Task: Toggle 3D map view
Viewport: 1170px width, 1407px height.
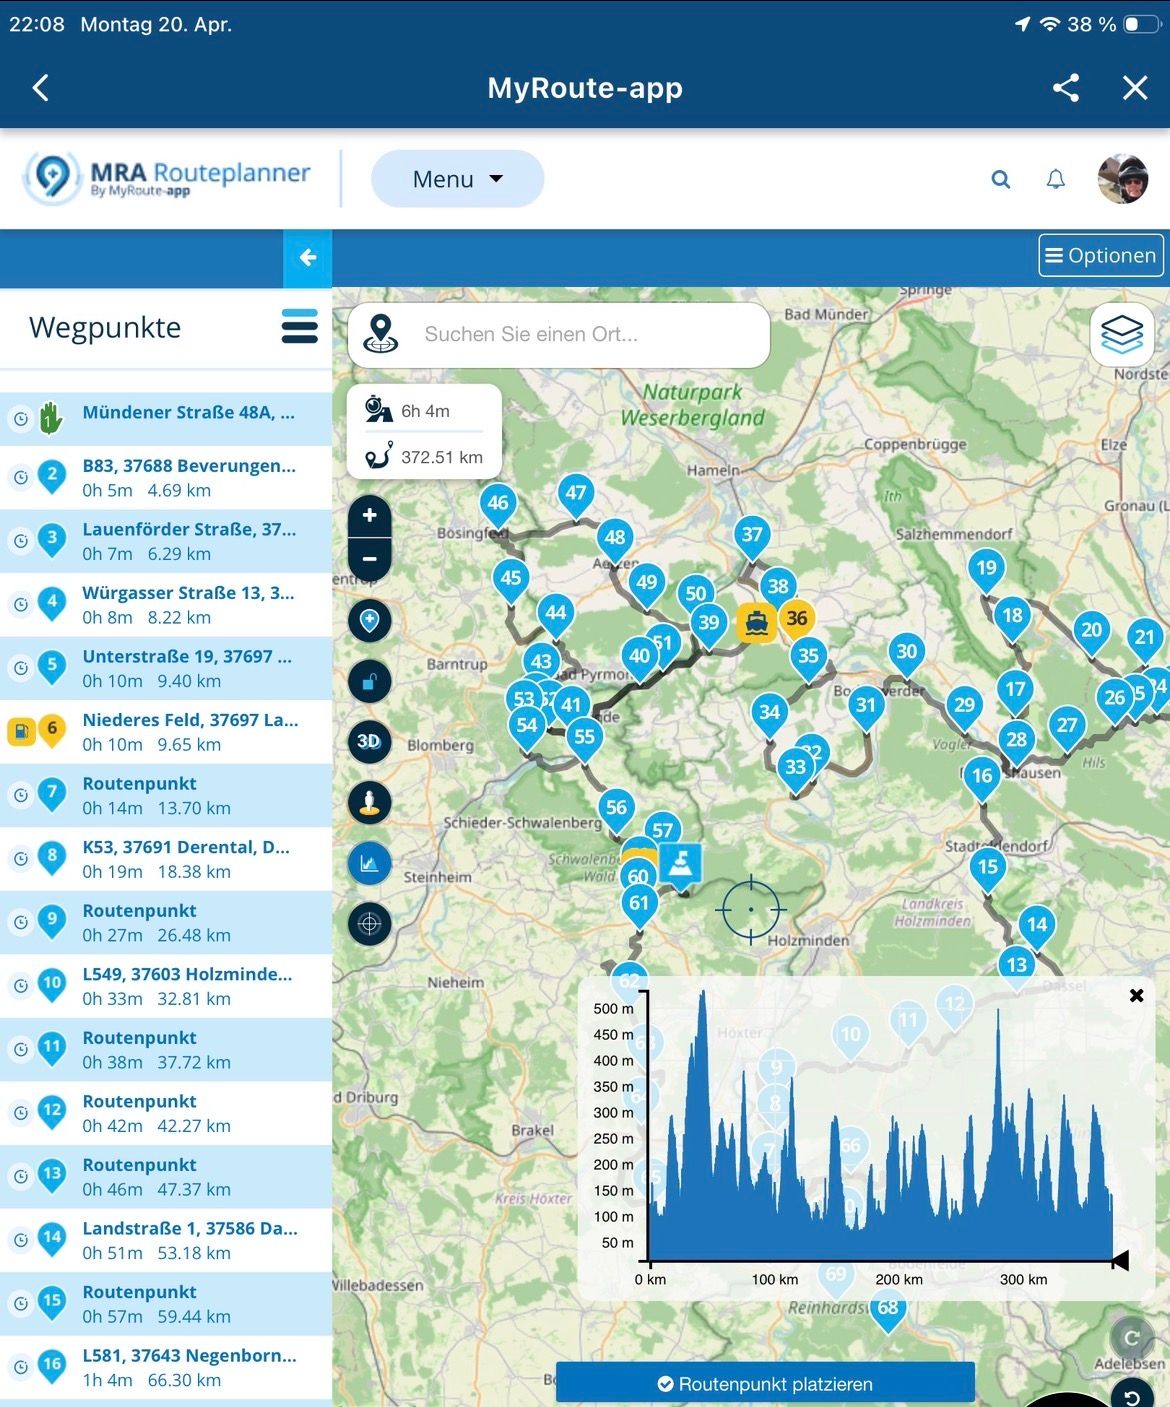Action: [369, 741]
